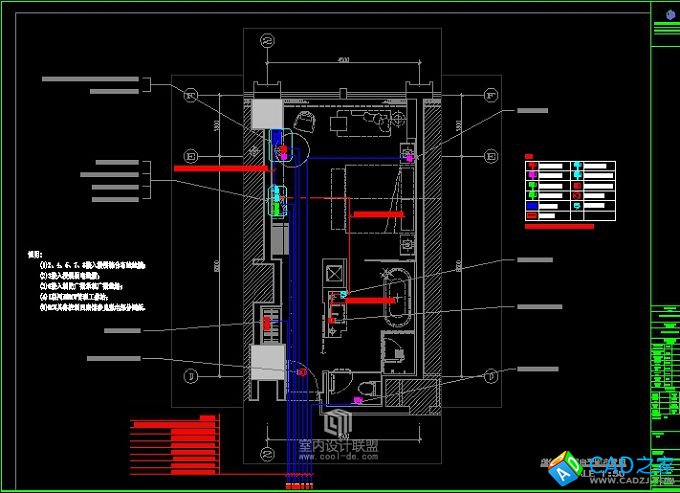
Task: Click the grid bubble E on right side
Action: click(490, 155)
